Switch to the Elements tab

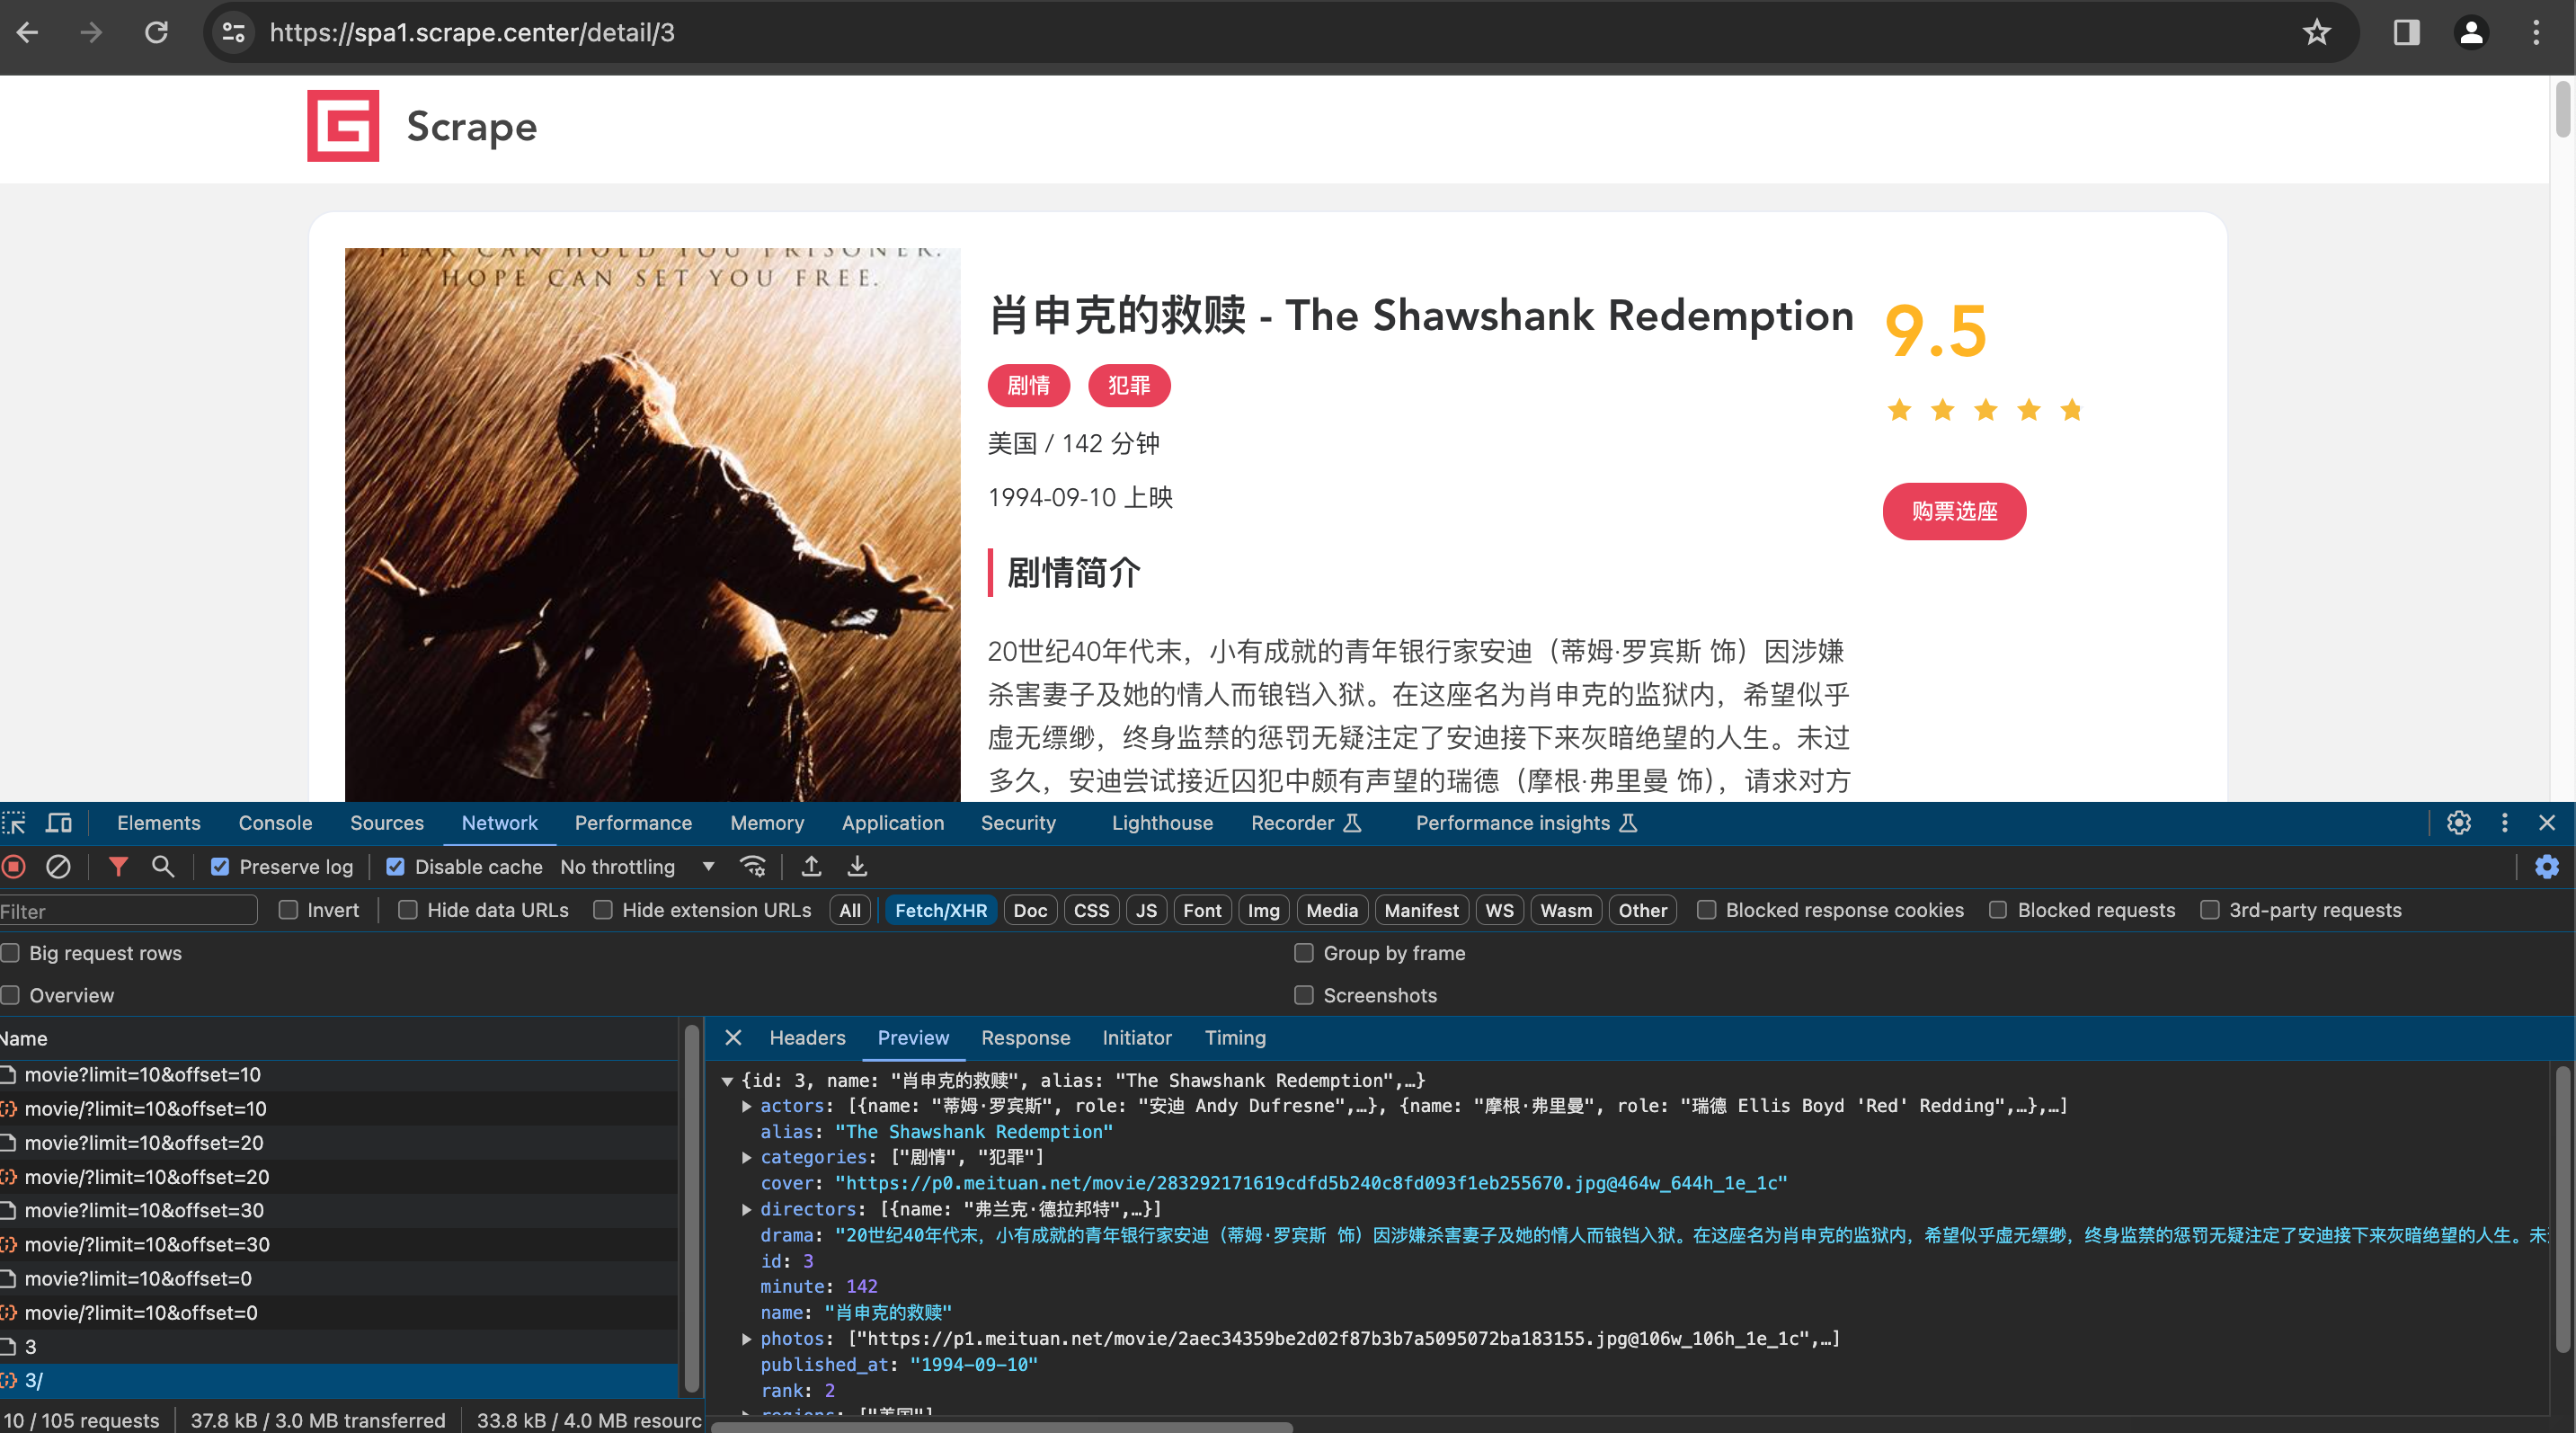159,823
